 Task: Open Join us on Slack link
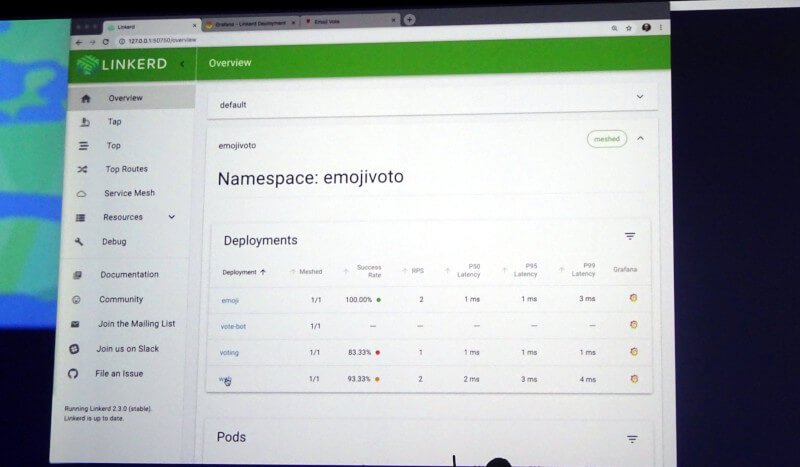point(128,349)
